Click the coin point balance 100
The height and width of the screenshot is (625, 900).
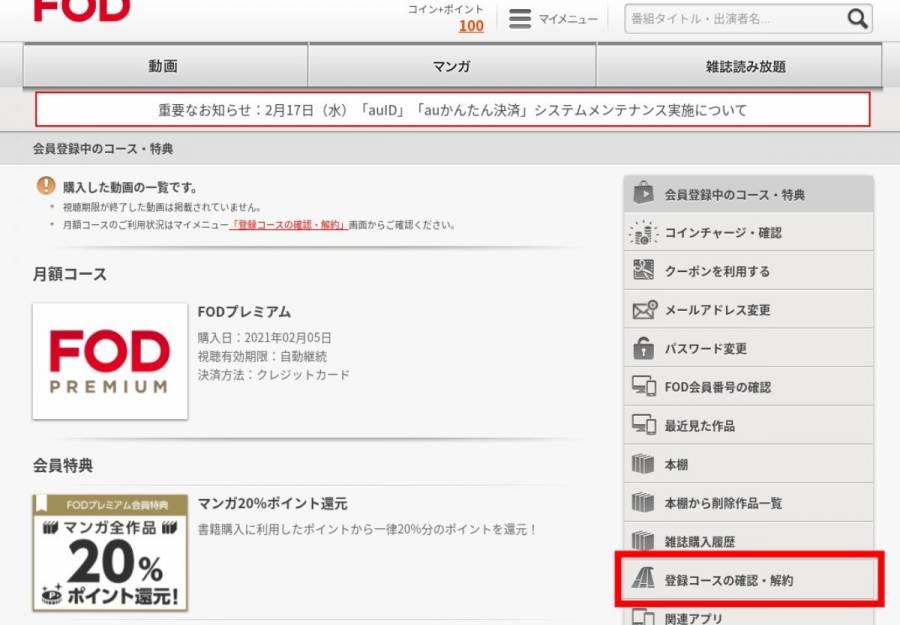(x=471, y=26)
